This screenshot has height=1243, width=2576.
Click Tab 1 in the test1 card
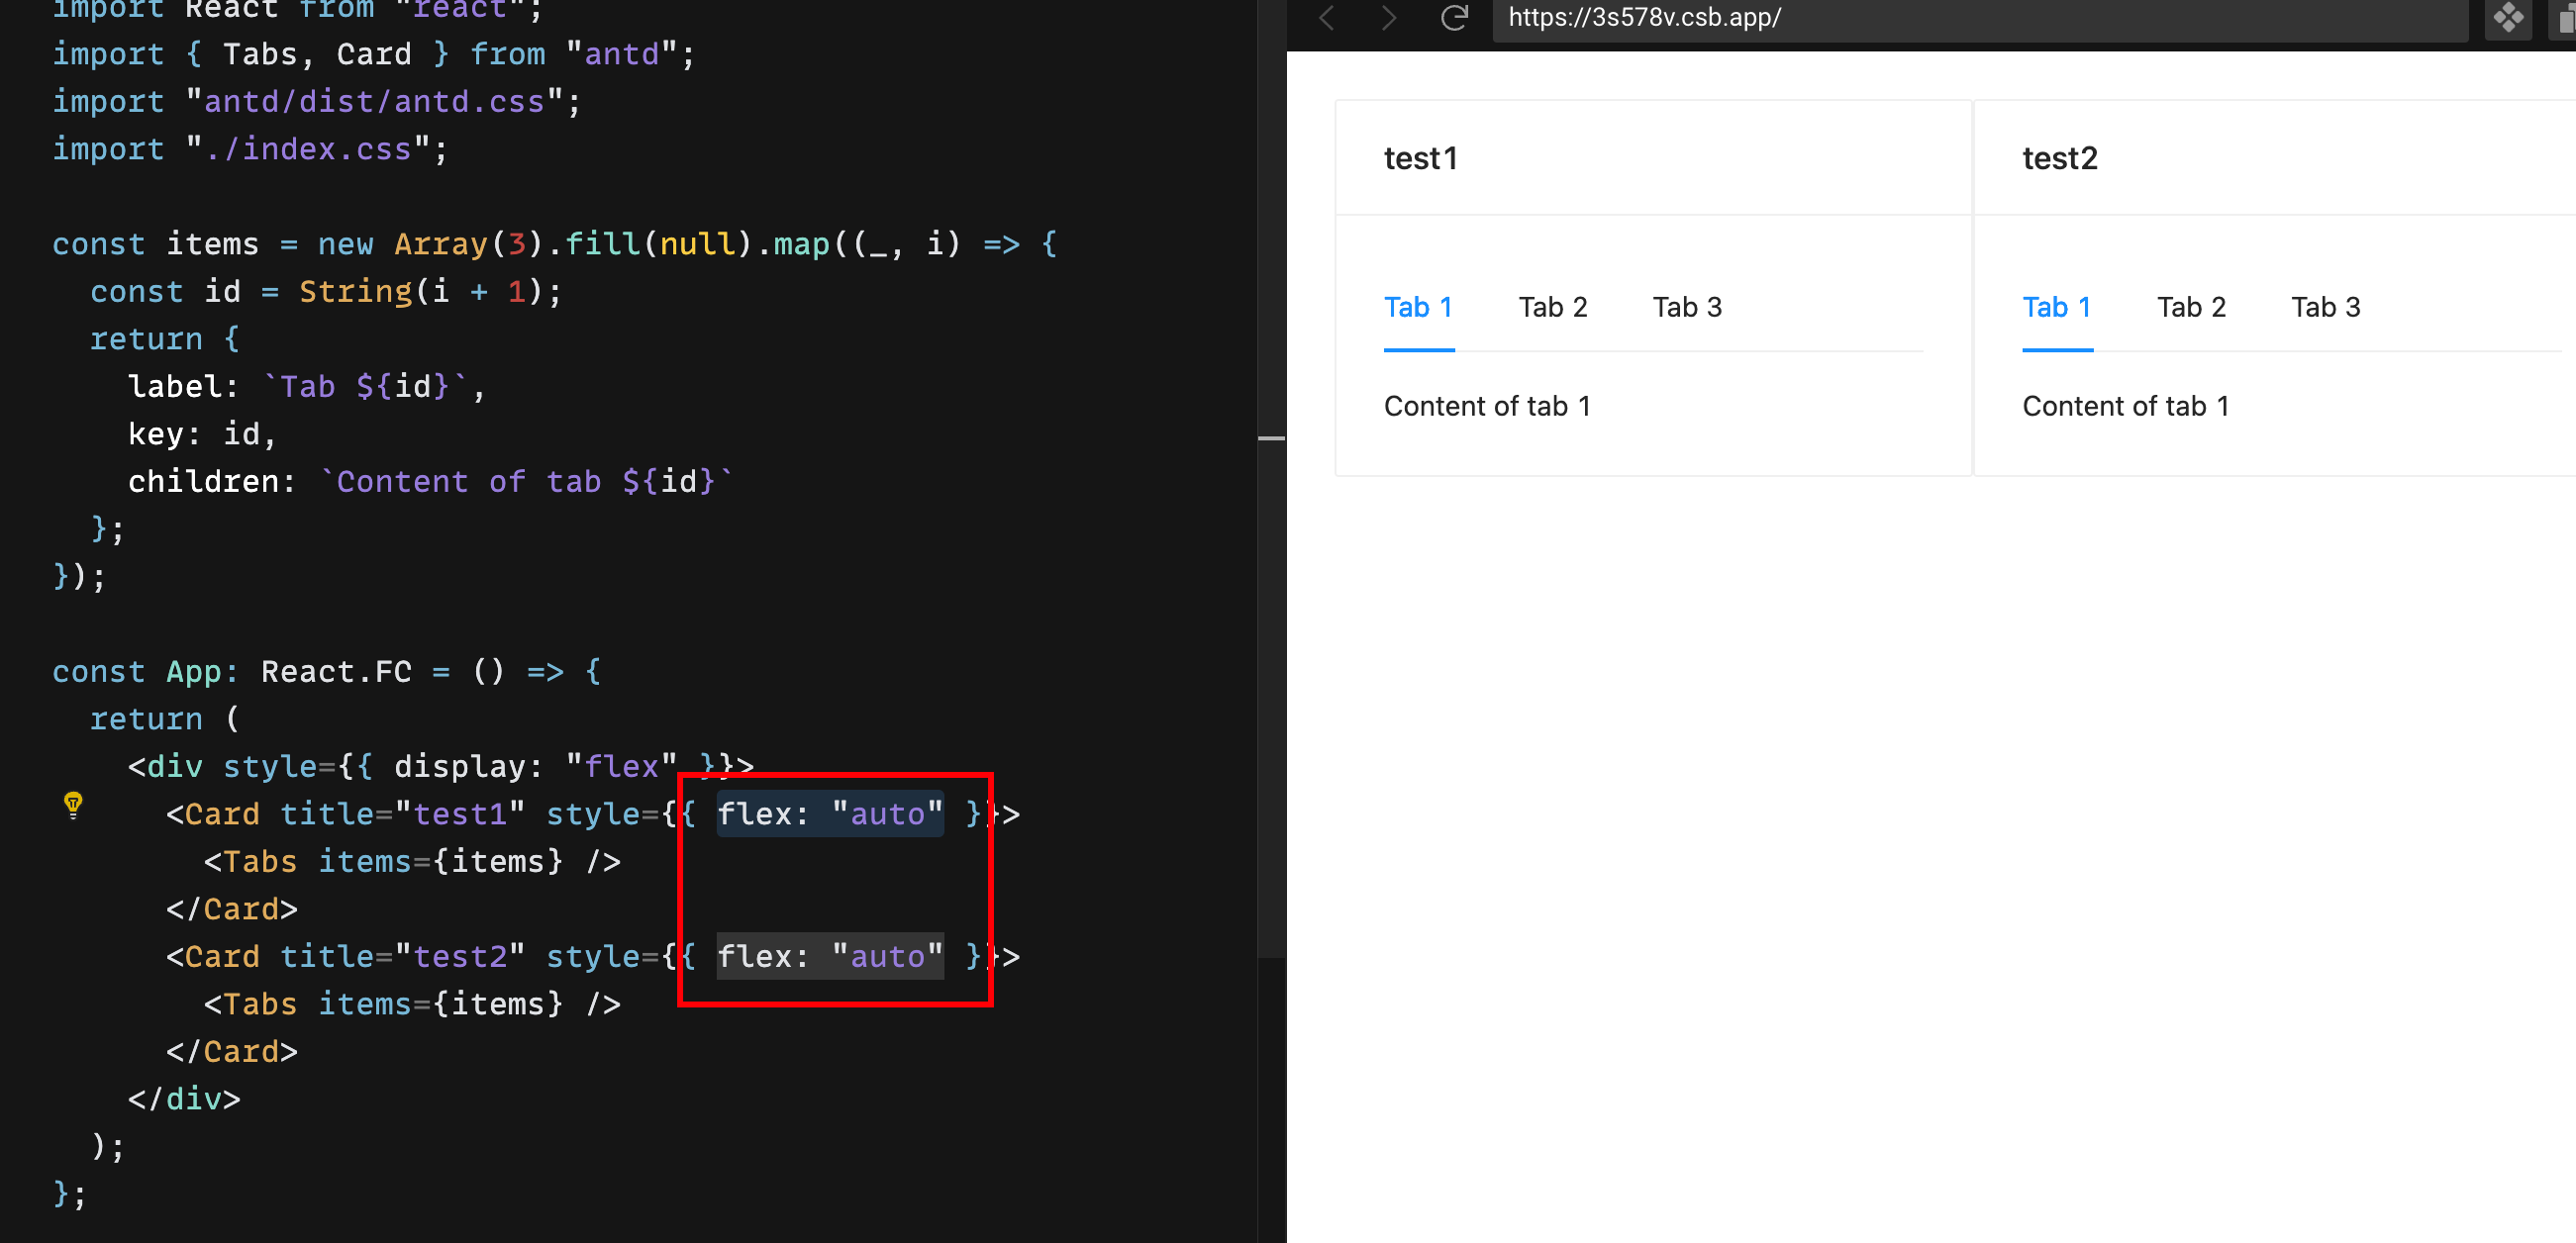(x=1418, y=307)
